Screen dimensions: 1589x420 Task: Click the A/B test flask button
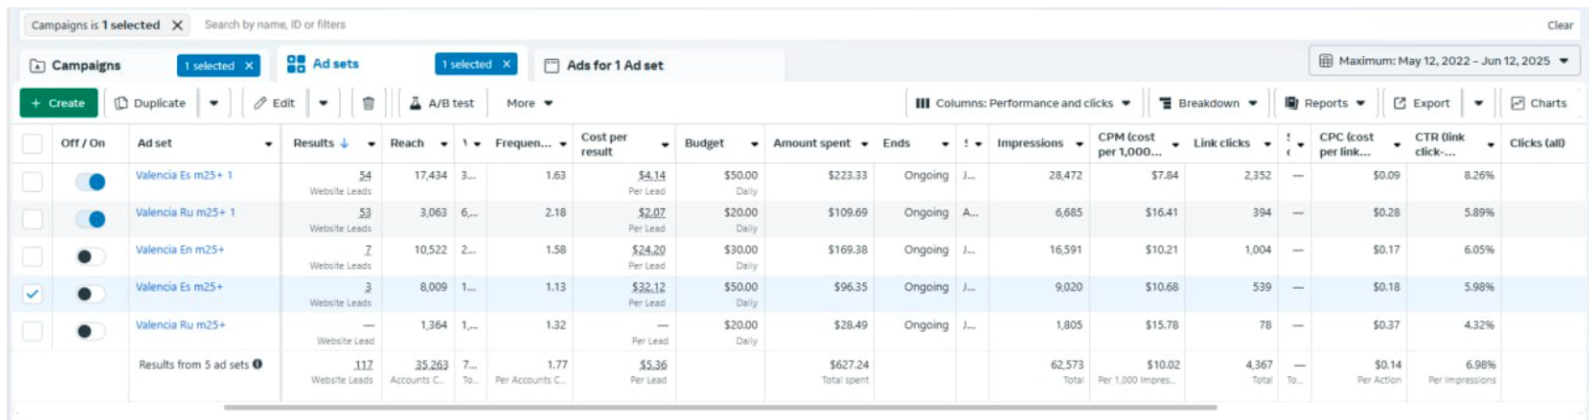(x=441, y=103)
